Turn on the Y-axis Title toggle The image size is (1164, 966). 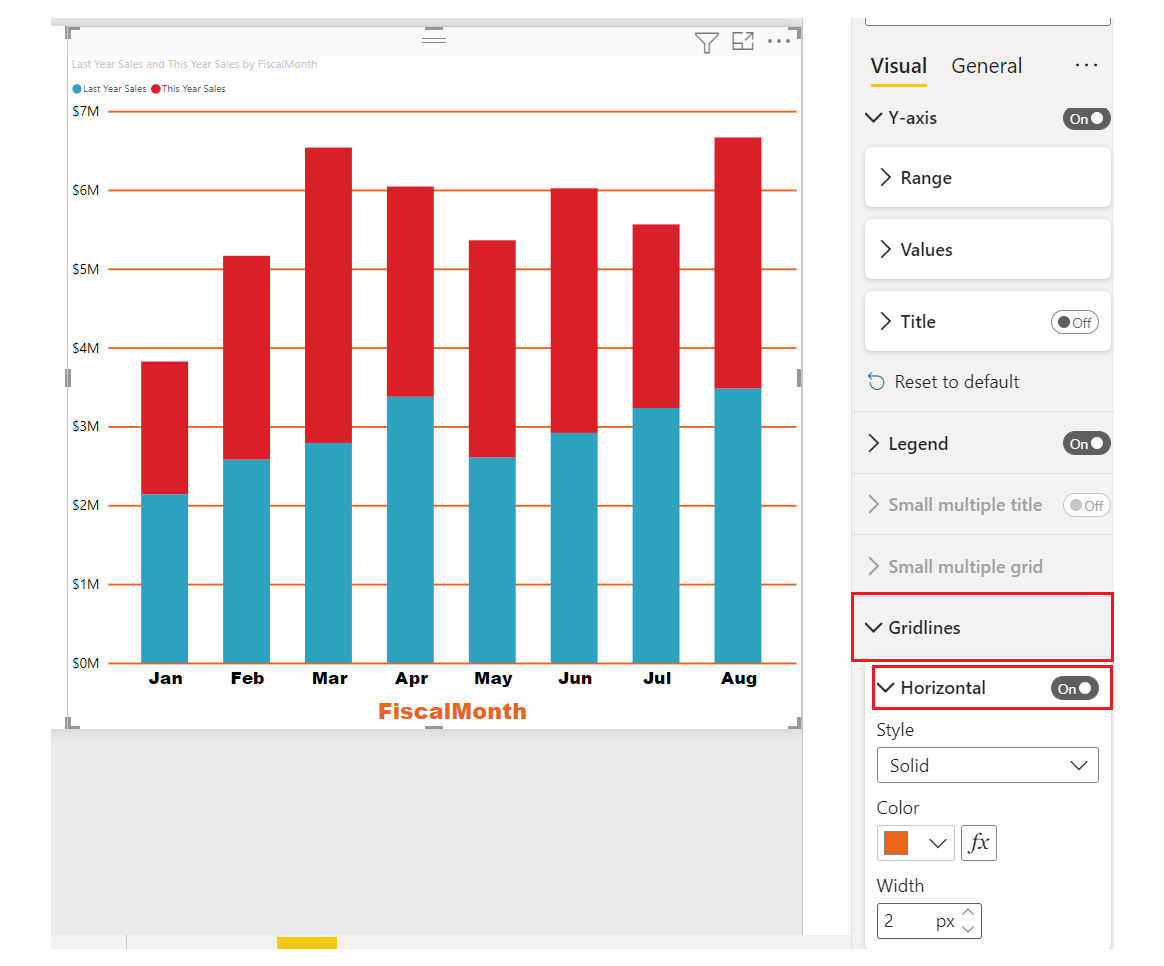(1074, 322)
